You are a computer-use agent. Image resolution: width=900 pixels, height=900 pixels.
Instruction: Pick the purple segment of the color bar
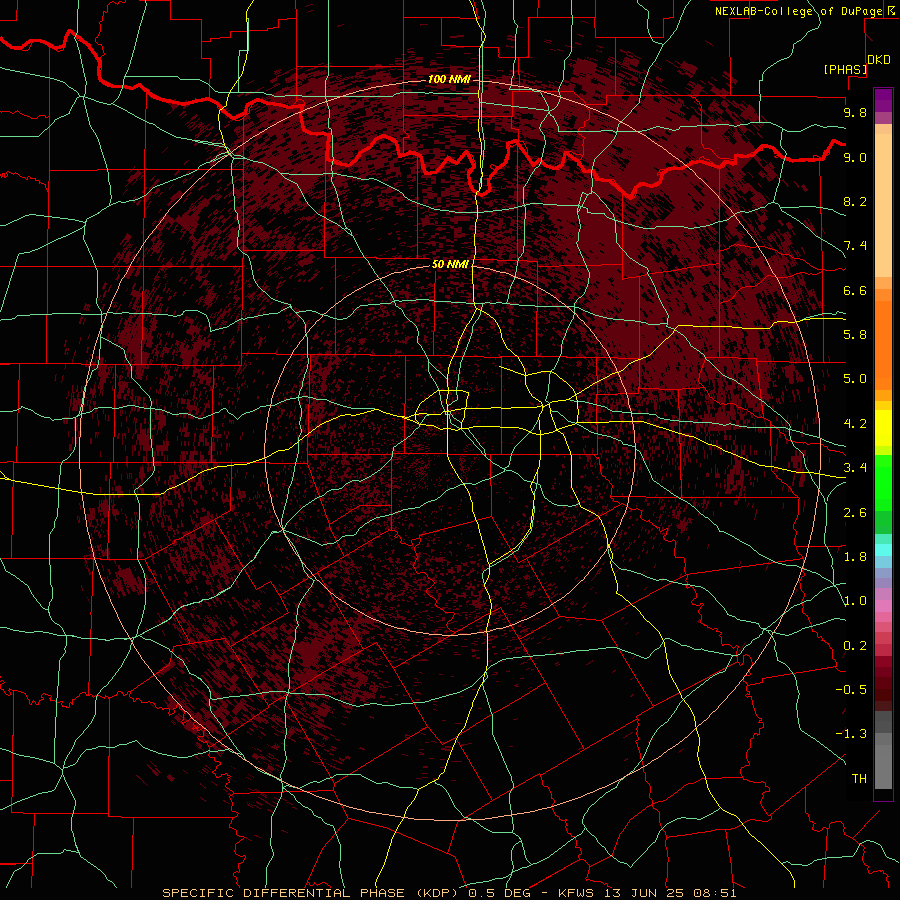click(883, 100)
